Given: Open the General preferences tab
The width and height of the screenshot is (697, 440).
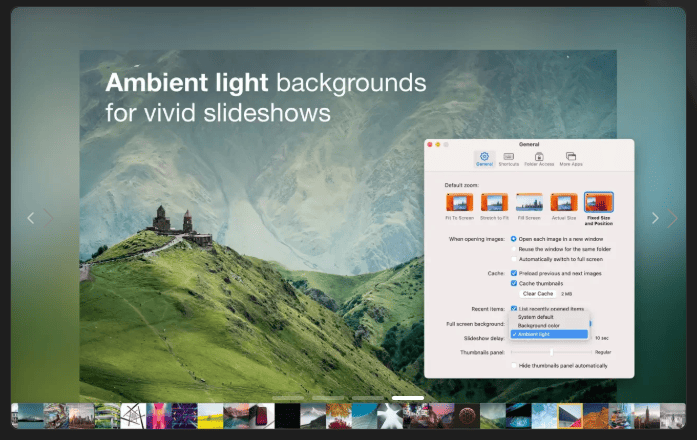Looking at the screenshot, I should pos(484,159).
